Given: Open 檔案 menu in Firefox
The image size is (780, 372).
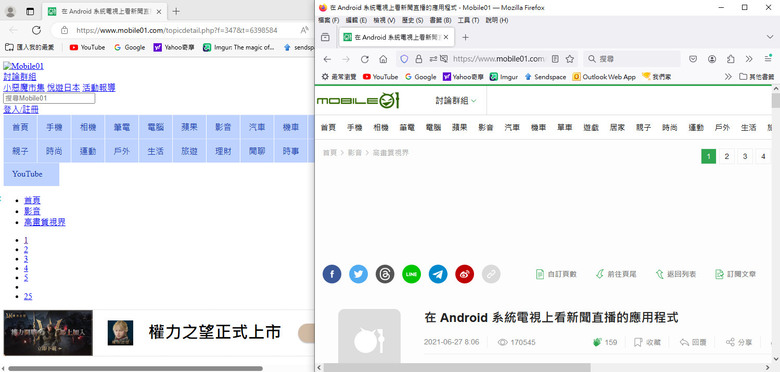Looking at the screenshot, I should coord(328,20).
